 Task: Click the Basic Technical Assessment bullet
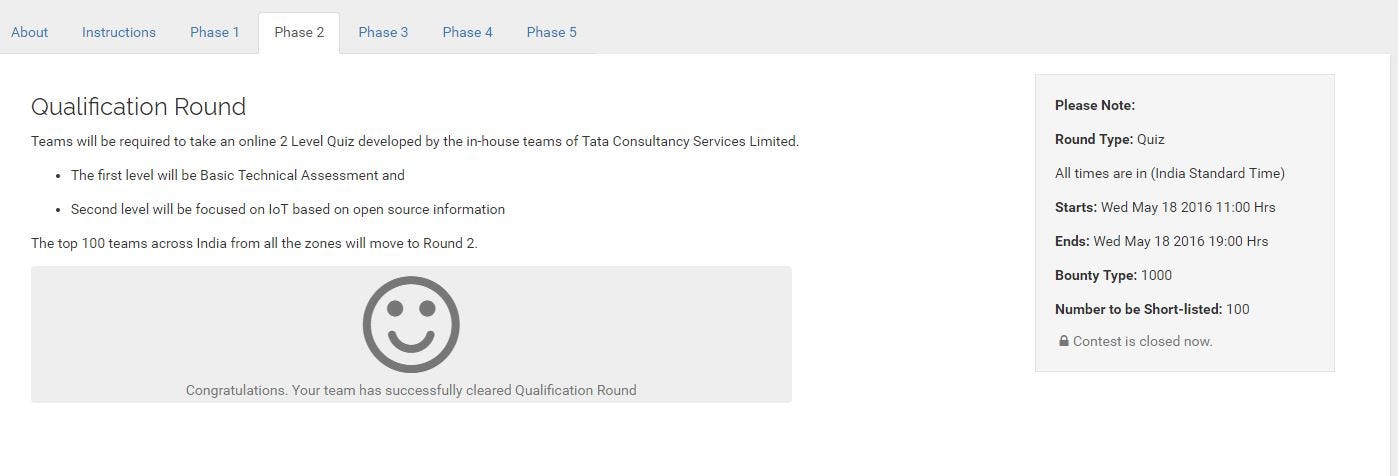coord(237,175)
